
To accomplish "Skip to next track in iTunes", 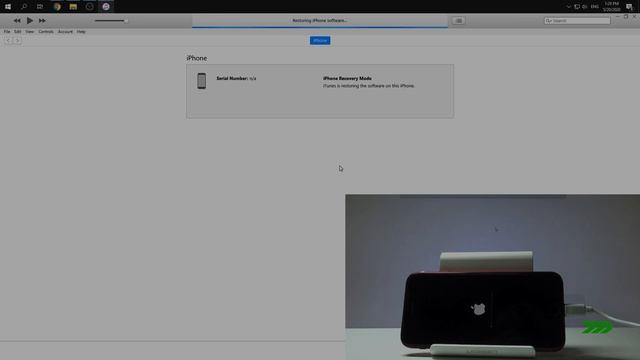I will (42, 20).
